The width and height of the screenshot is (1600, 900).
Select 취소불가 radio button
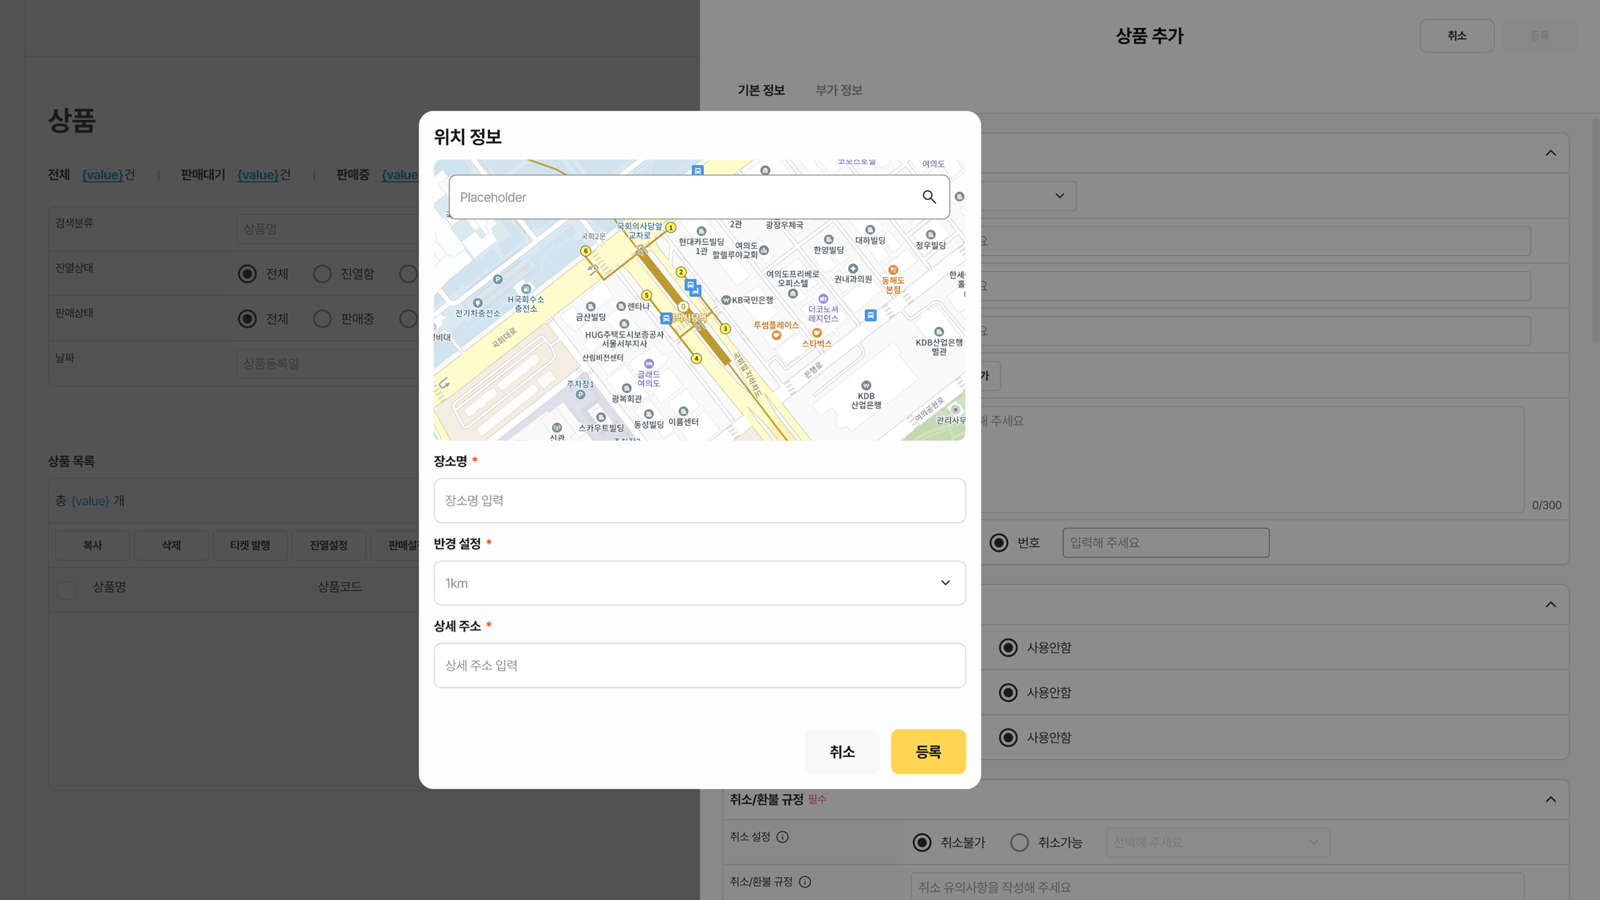point(922,843)
